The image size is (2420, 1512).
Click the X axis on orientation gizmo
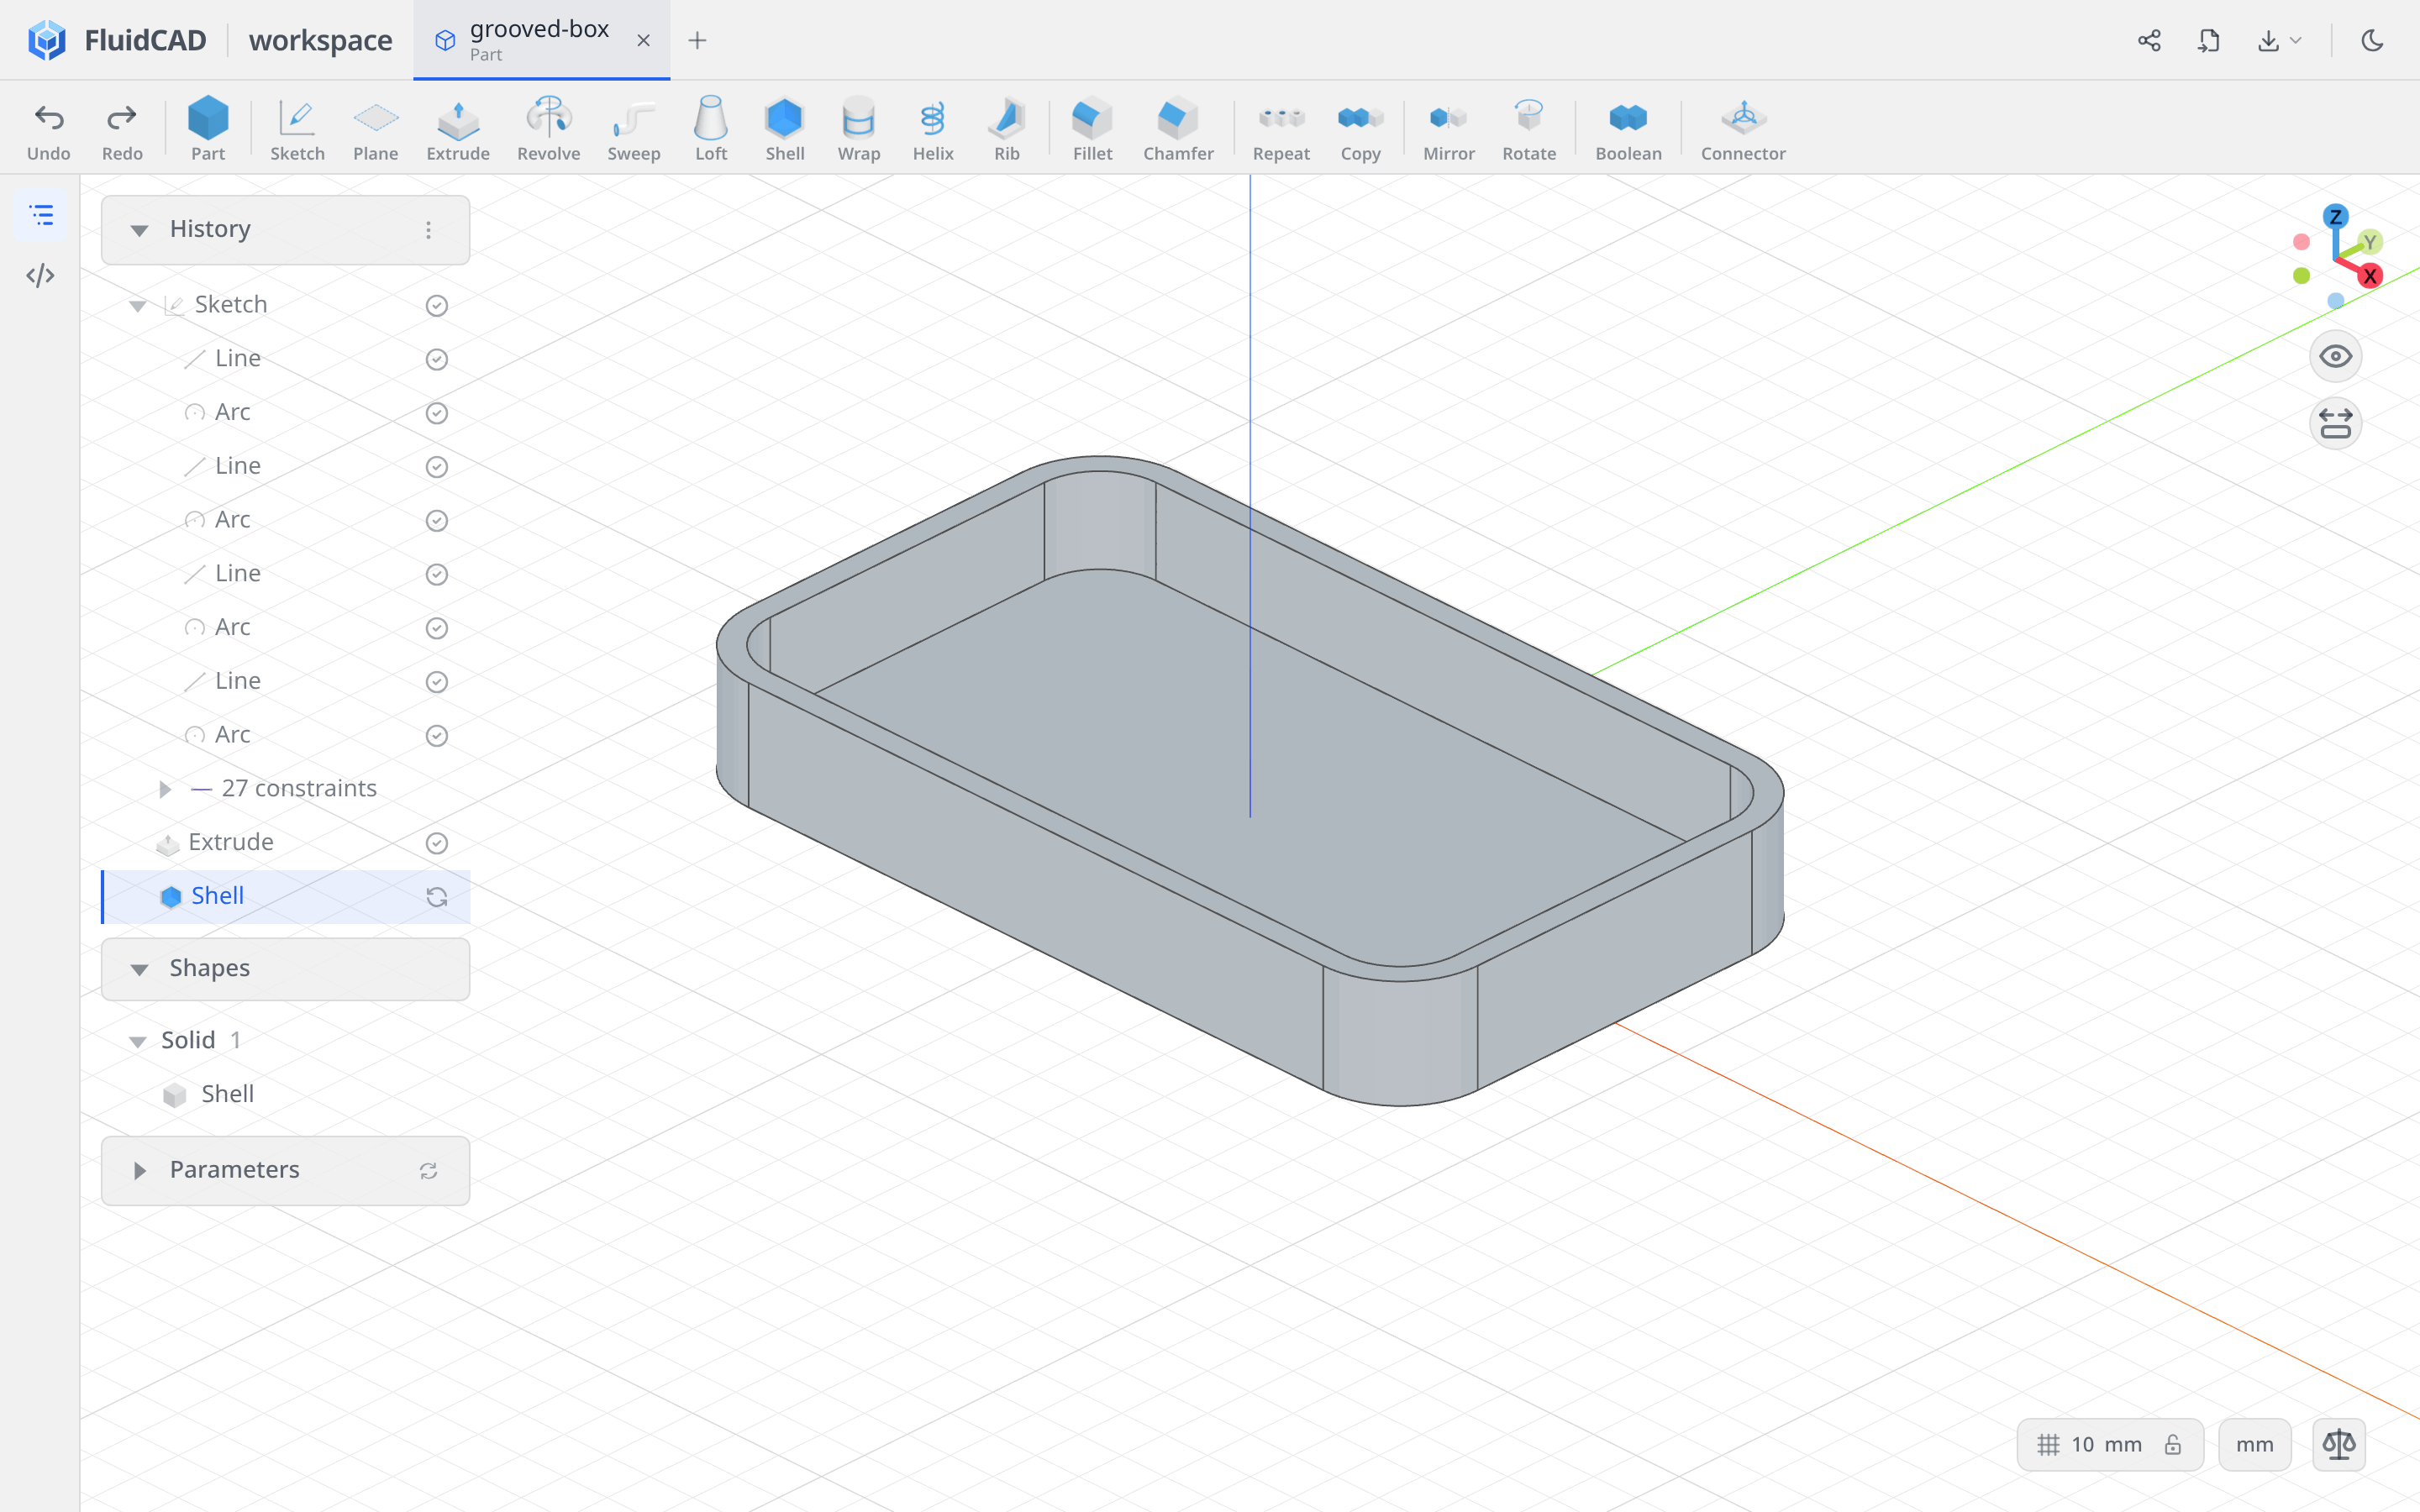pyautogui.click(x=2369, y=276)
